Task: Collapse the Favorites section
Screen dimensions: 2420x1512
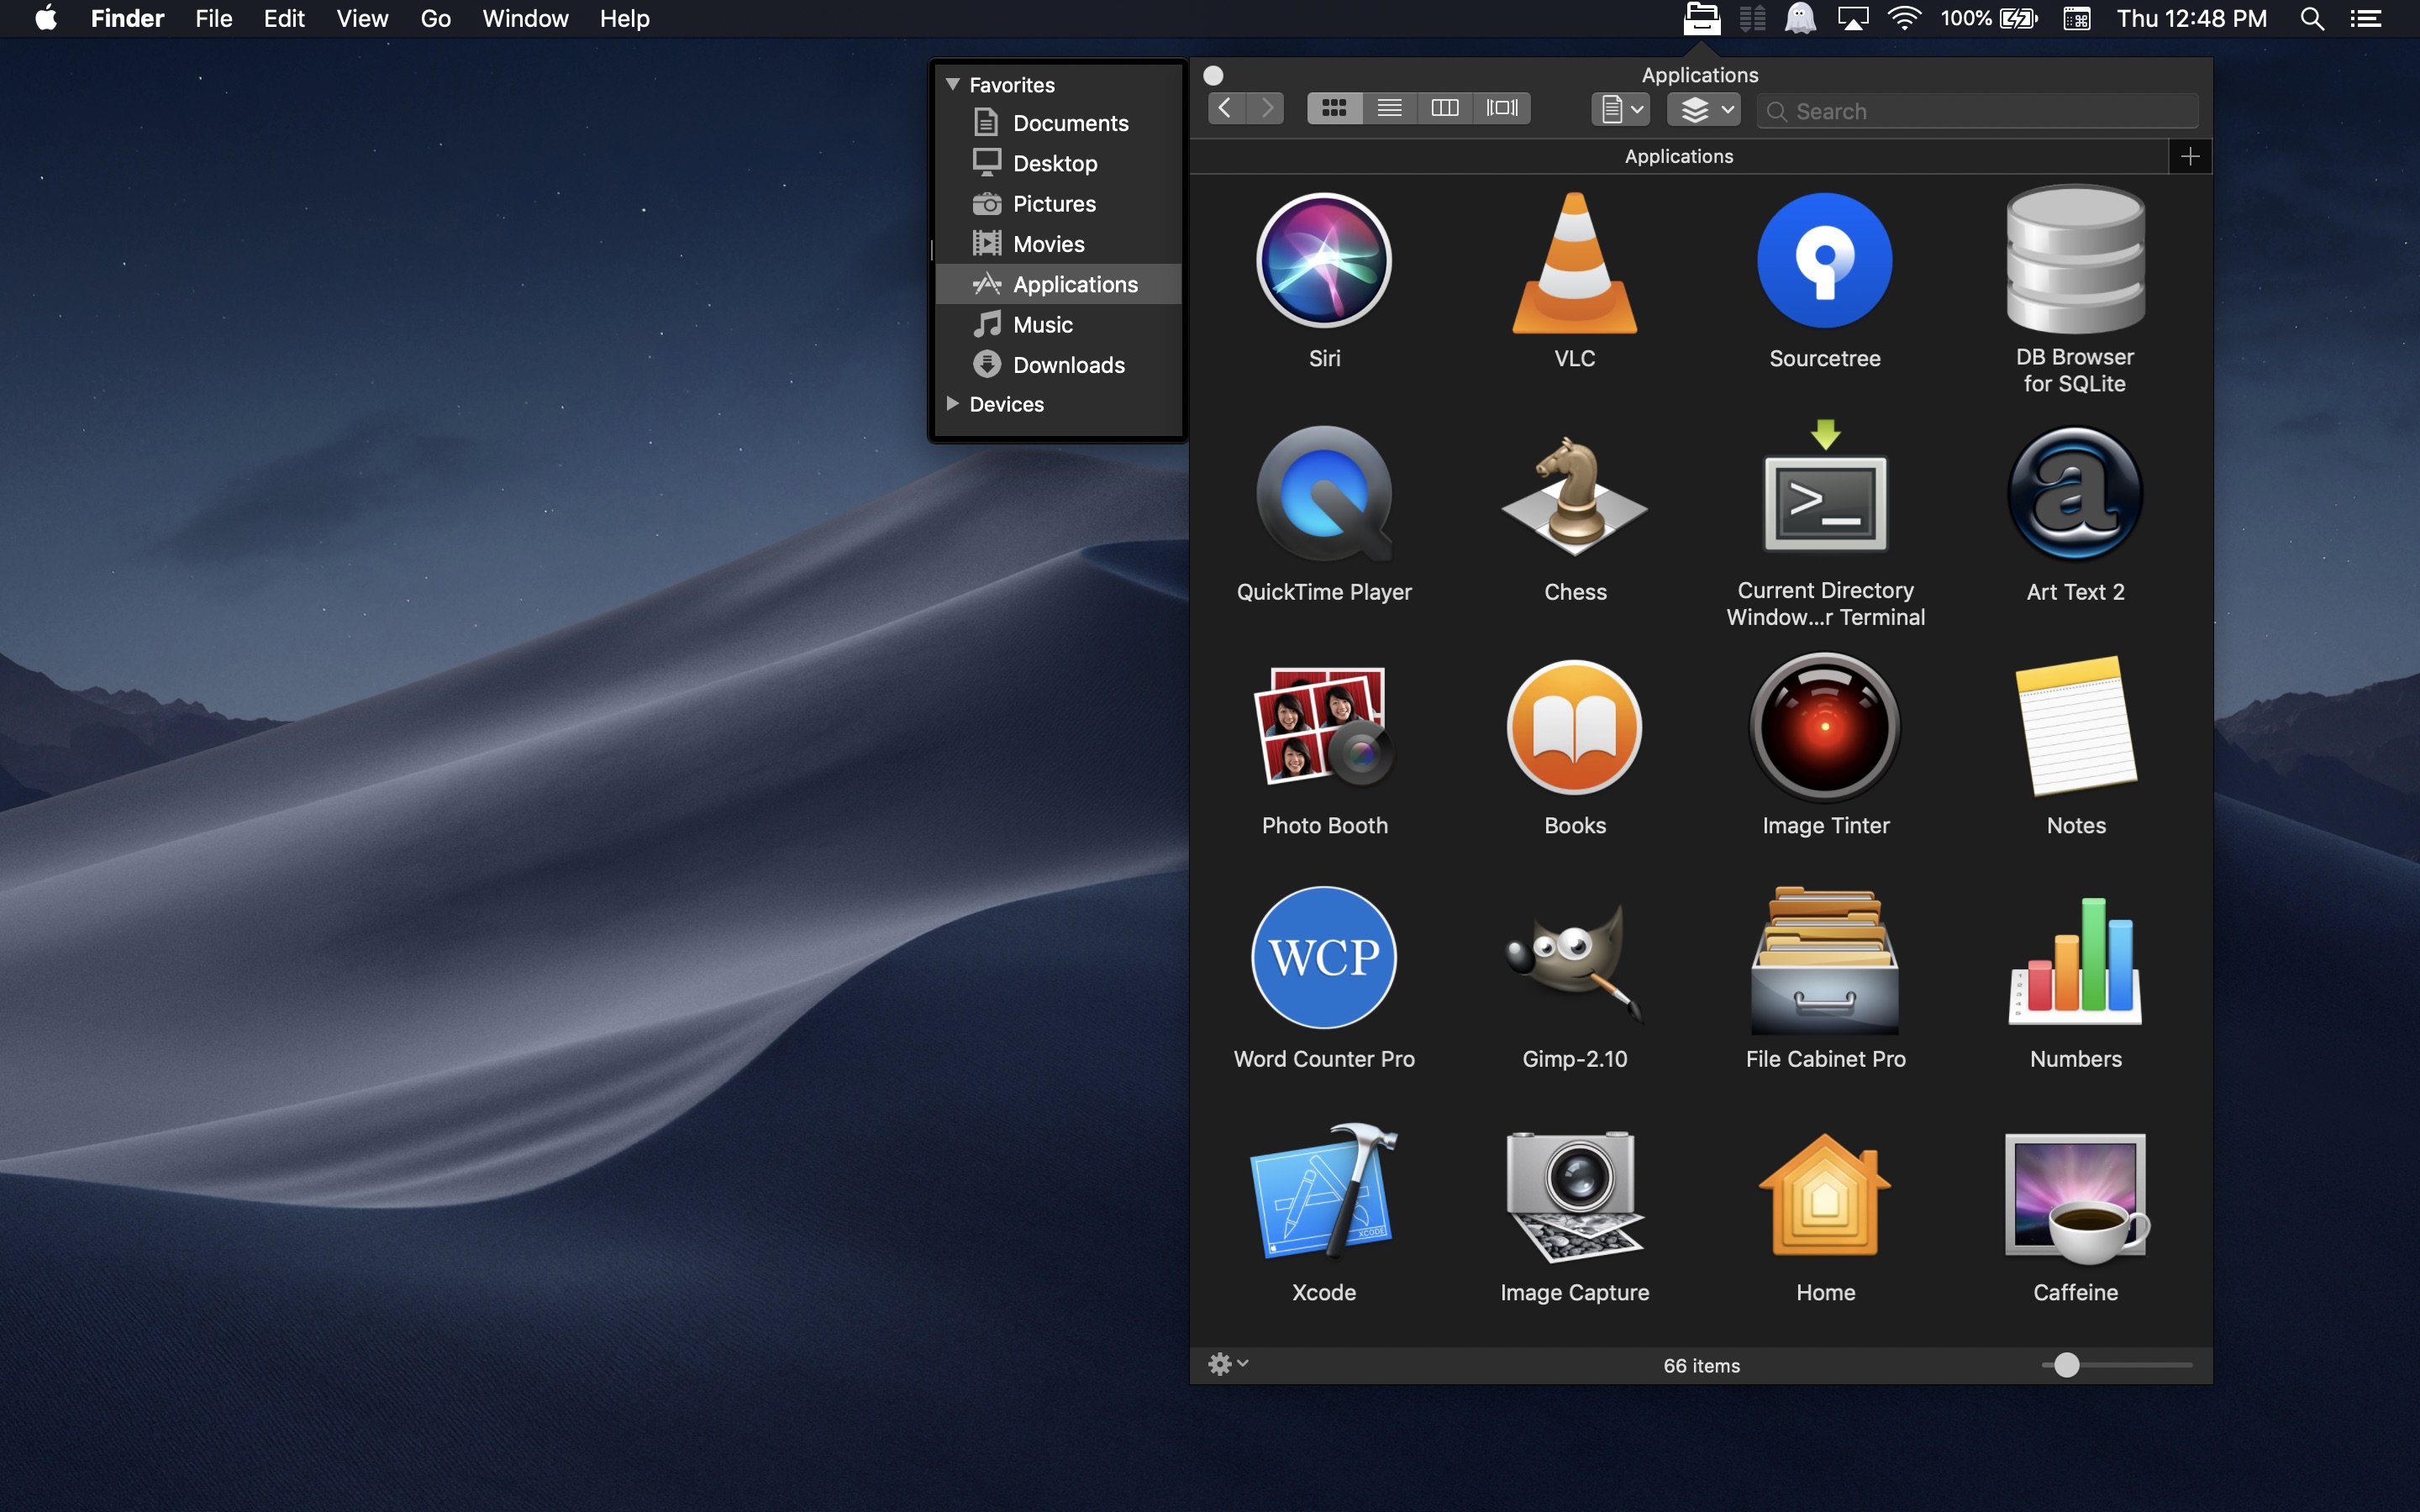Action: [951, 84]
